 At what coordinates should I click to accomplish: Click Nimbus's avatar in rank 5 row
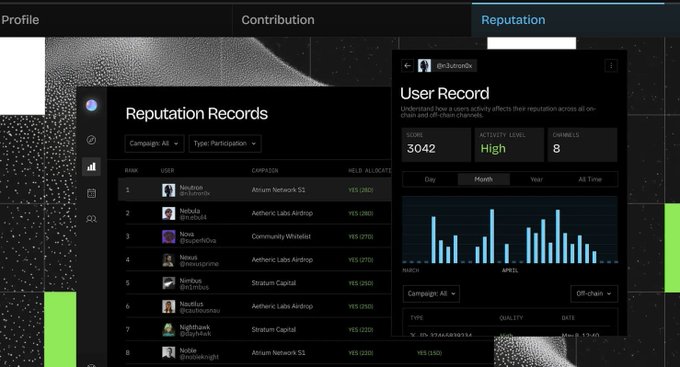[168, 283]
